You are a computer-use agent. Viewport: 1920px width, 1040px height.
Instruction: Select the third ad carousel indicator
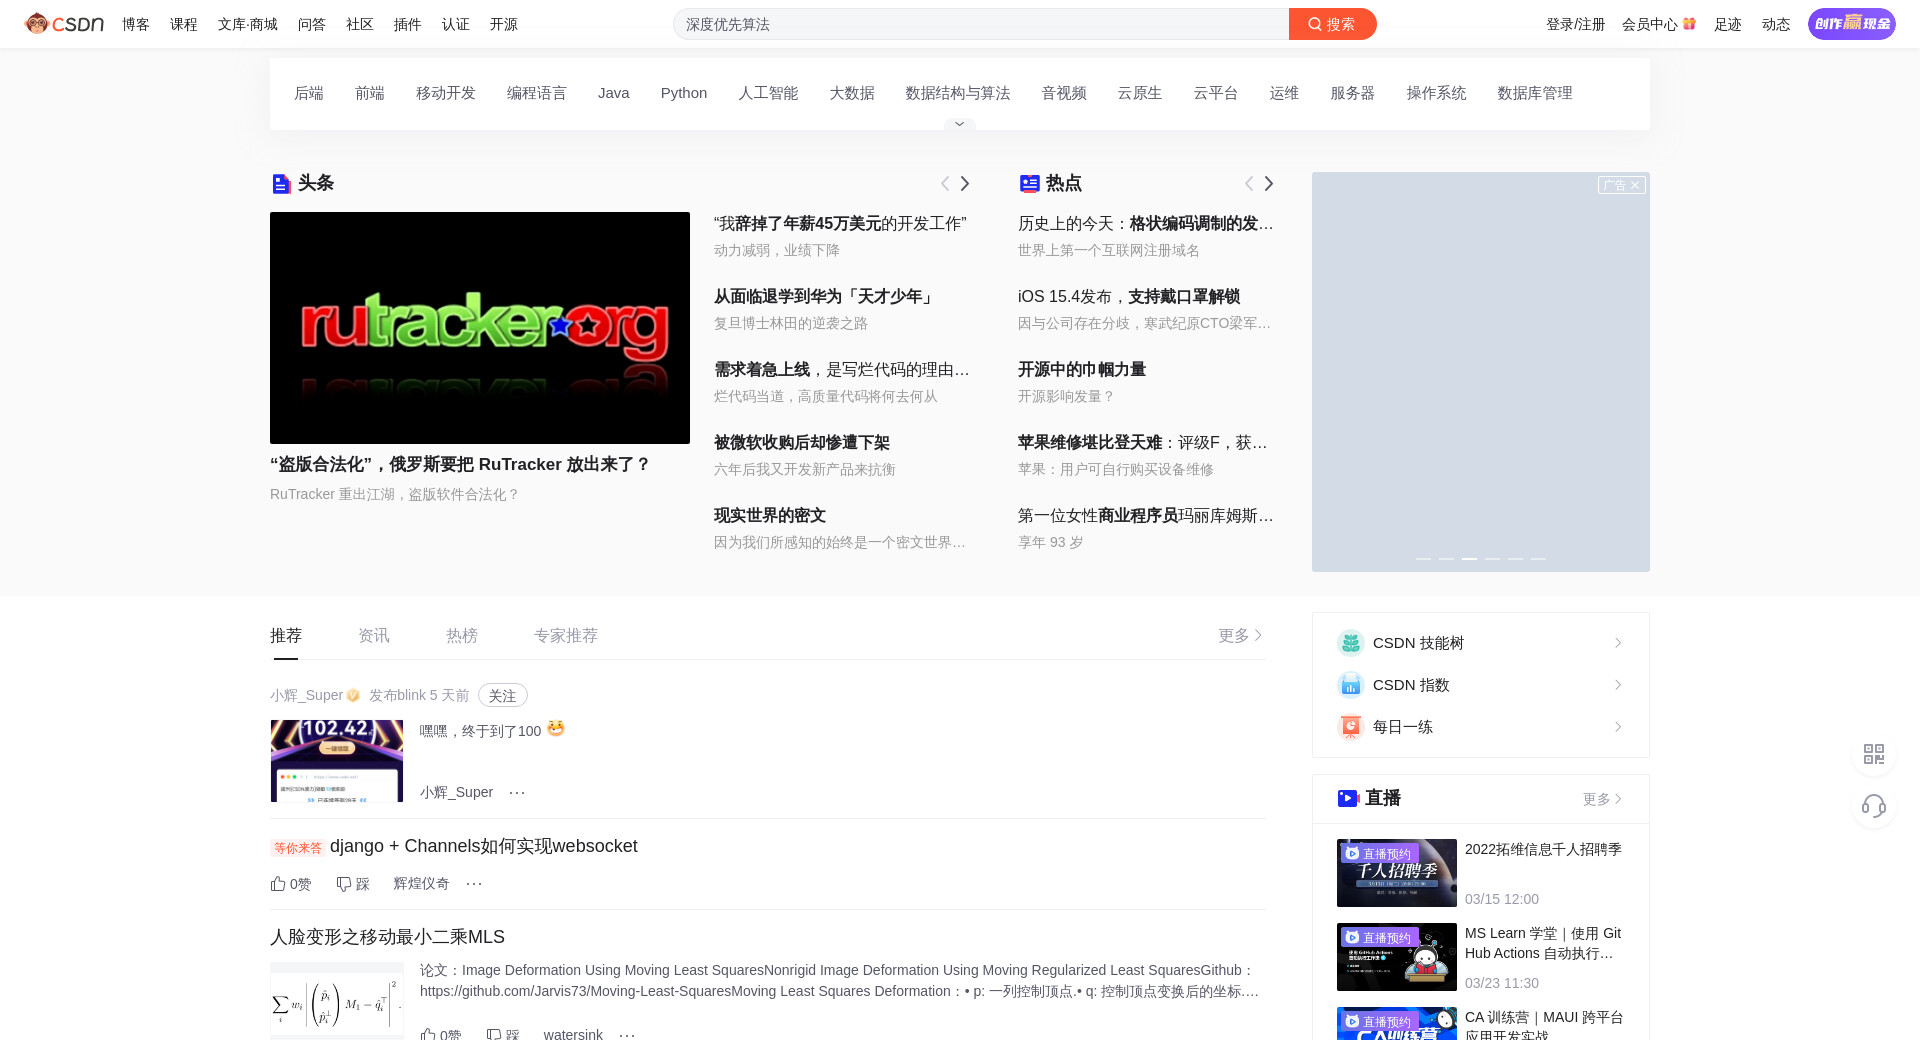point(1469,559)
